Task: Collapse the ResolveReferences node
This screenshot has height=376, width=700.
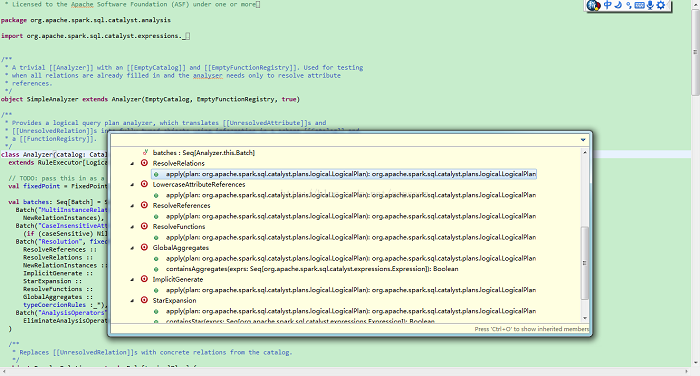Action: tap(132, 205)
